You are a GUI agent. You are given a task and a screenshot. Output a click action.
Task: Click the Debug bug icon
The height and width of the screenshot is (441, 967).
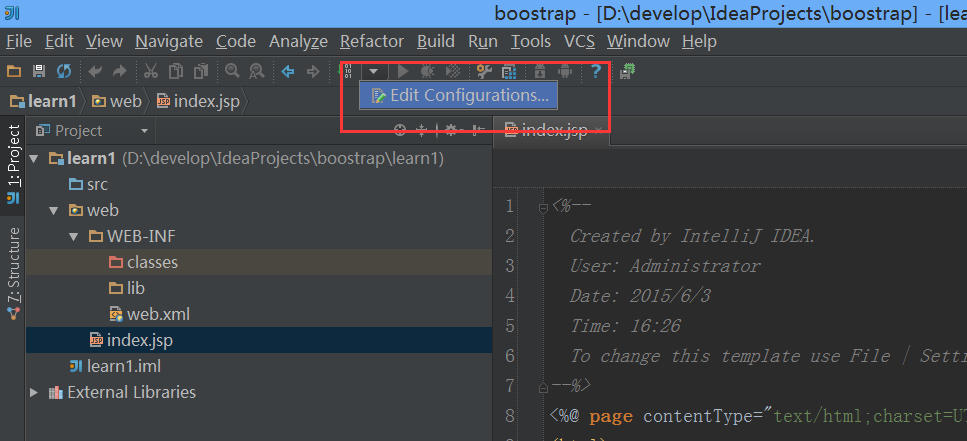point(427,72)
